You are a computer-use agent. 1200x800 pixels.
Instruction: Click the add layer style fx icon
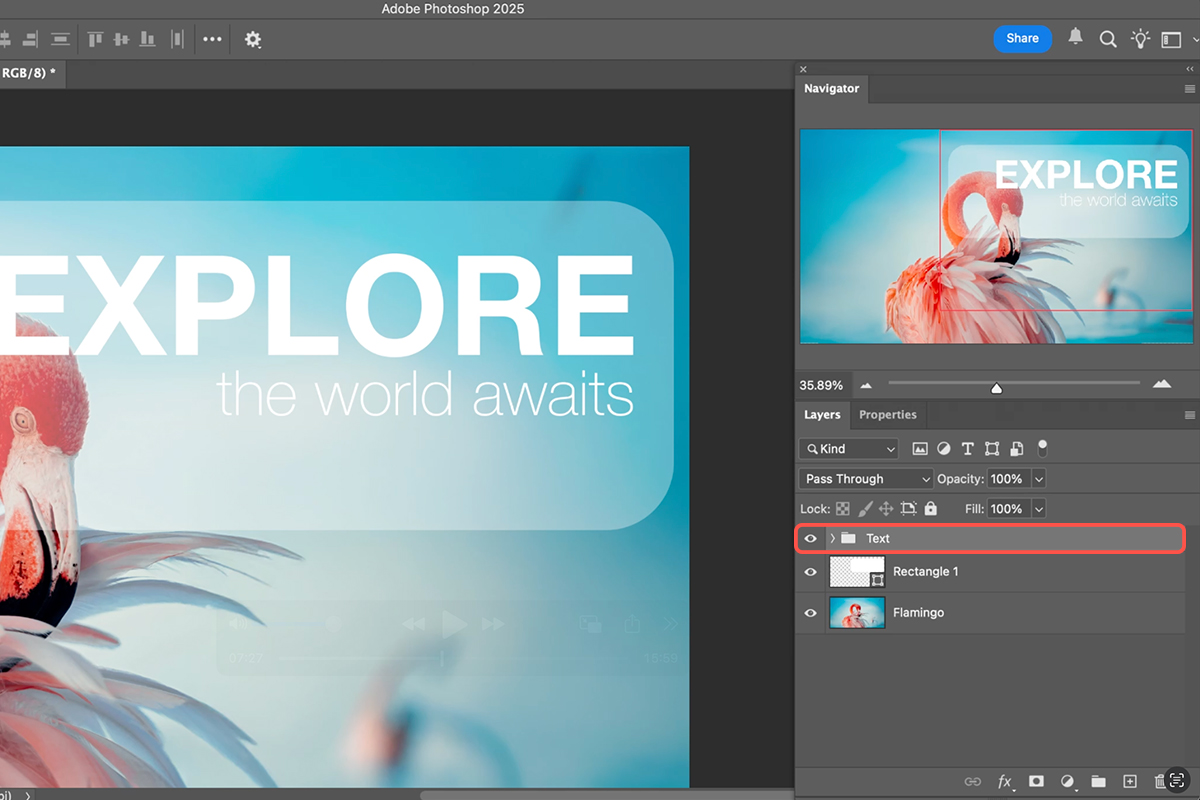[1005, 781]
